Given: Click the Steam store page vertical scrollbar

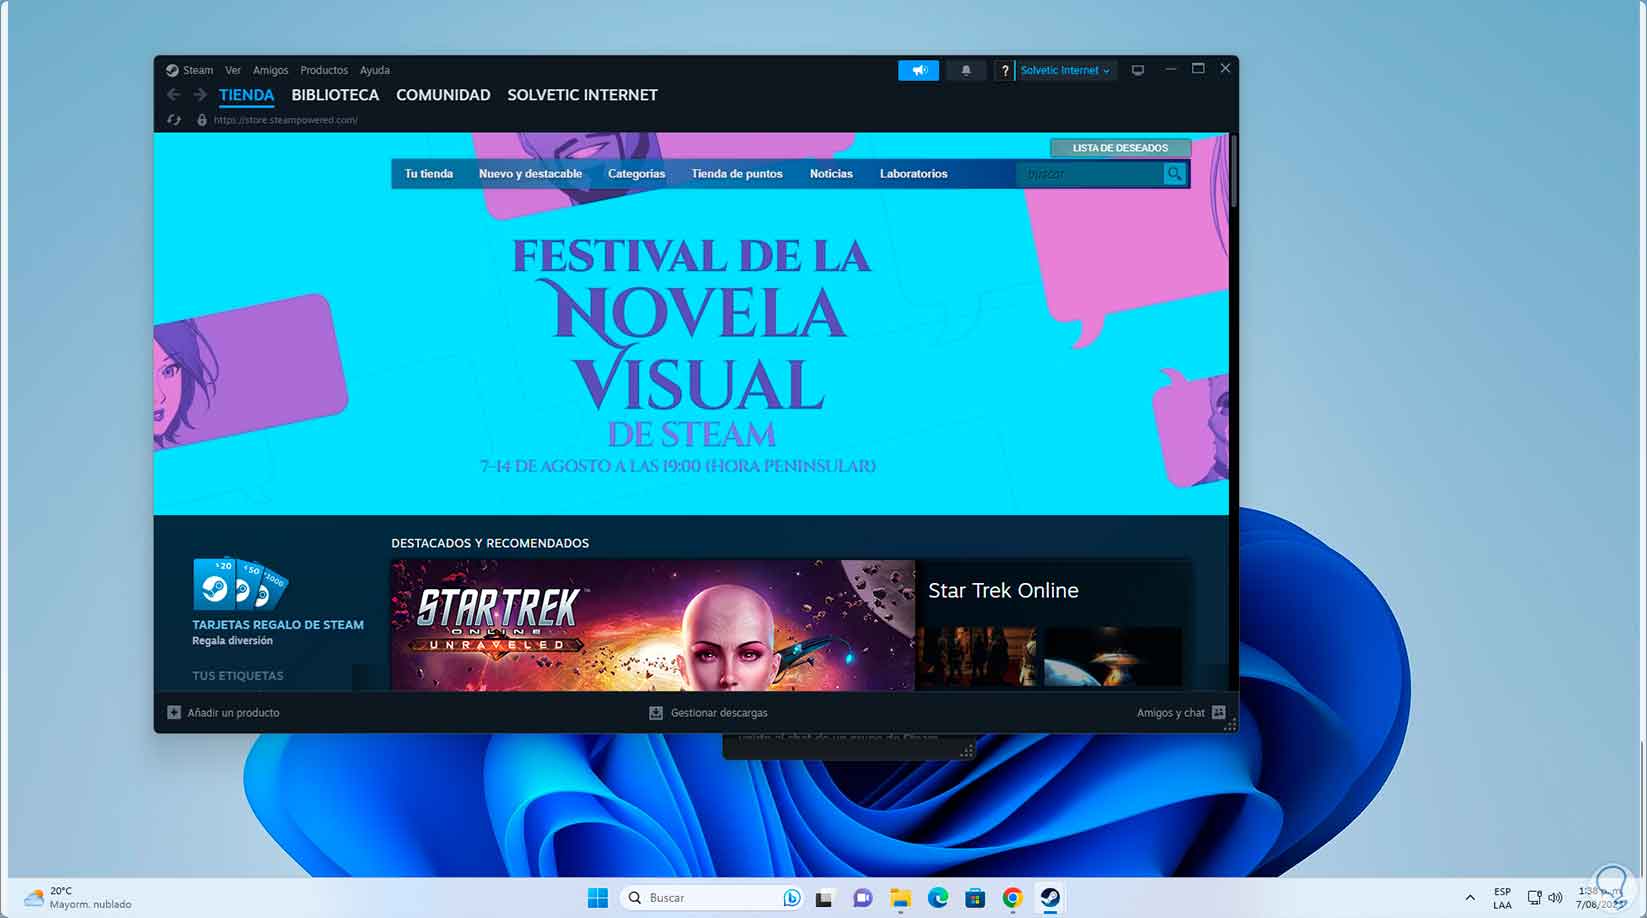Looking at the screenshot, I should click(x=1234, y=170).
